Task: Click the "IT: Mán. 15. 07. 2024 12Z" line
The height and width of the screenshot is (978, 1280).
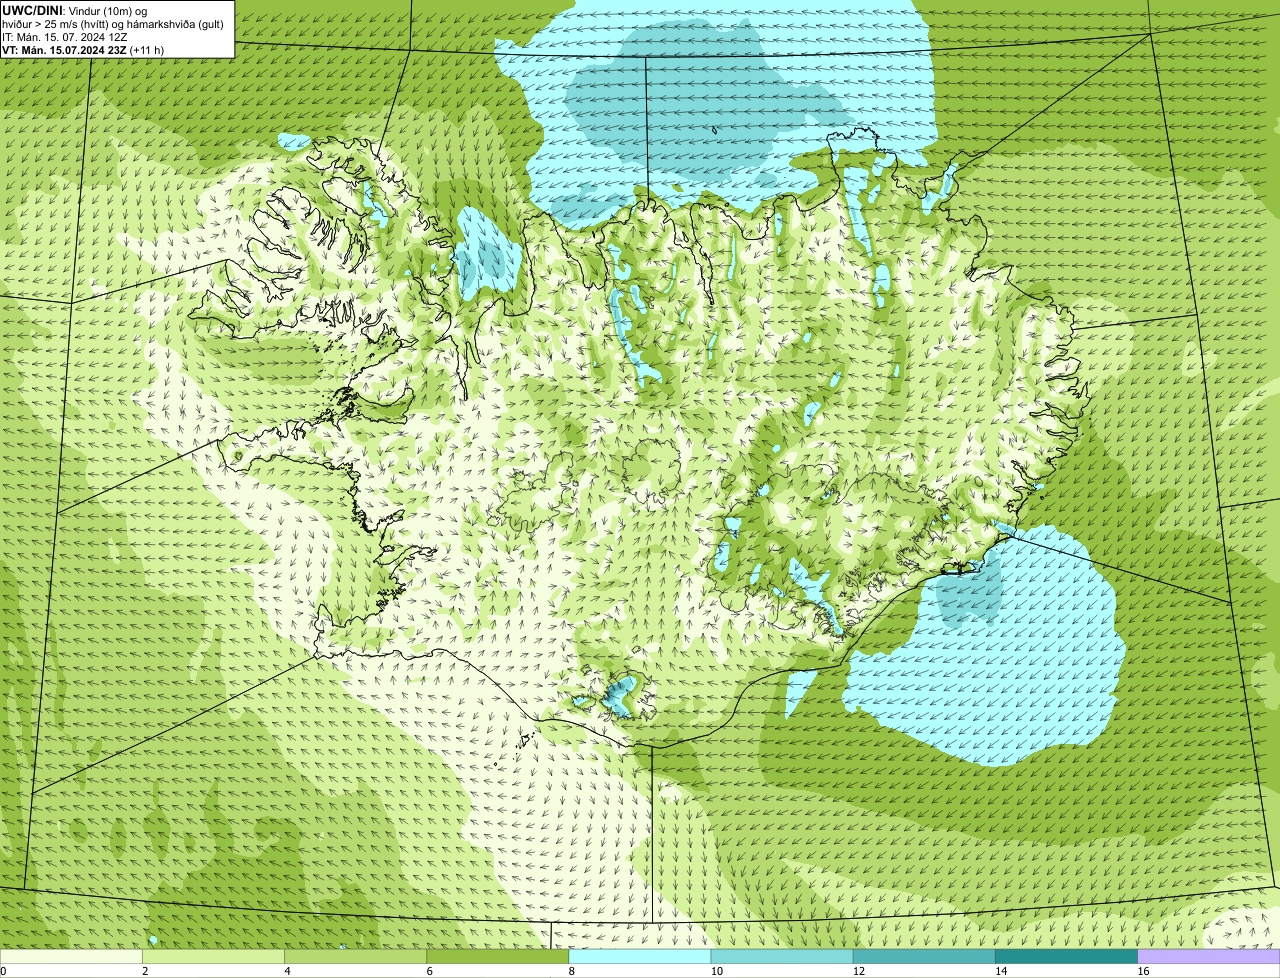Action: coord(65,36)
